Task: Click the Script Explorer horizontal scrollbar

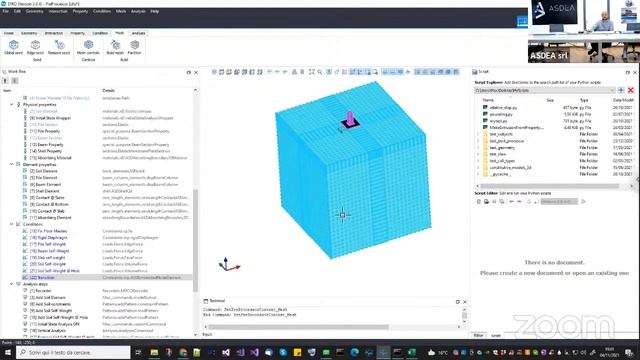Action: click(x=549, y=186)
